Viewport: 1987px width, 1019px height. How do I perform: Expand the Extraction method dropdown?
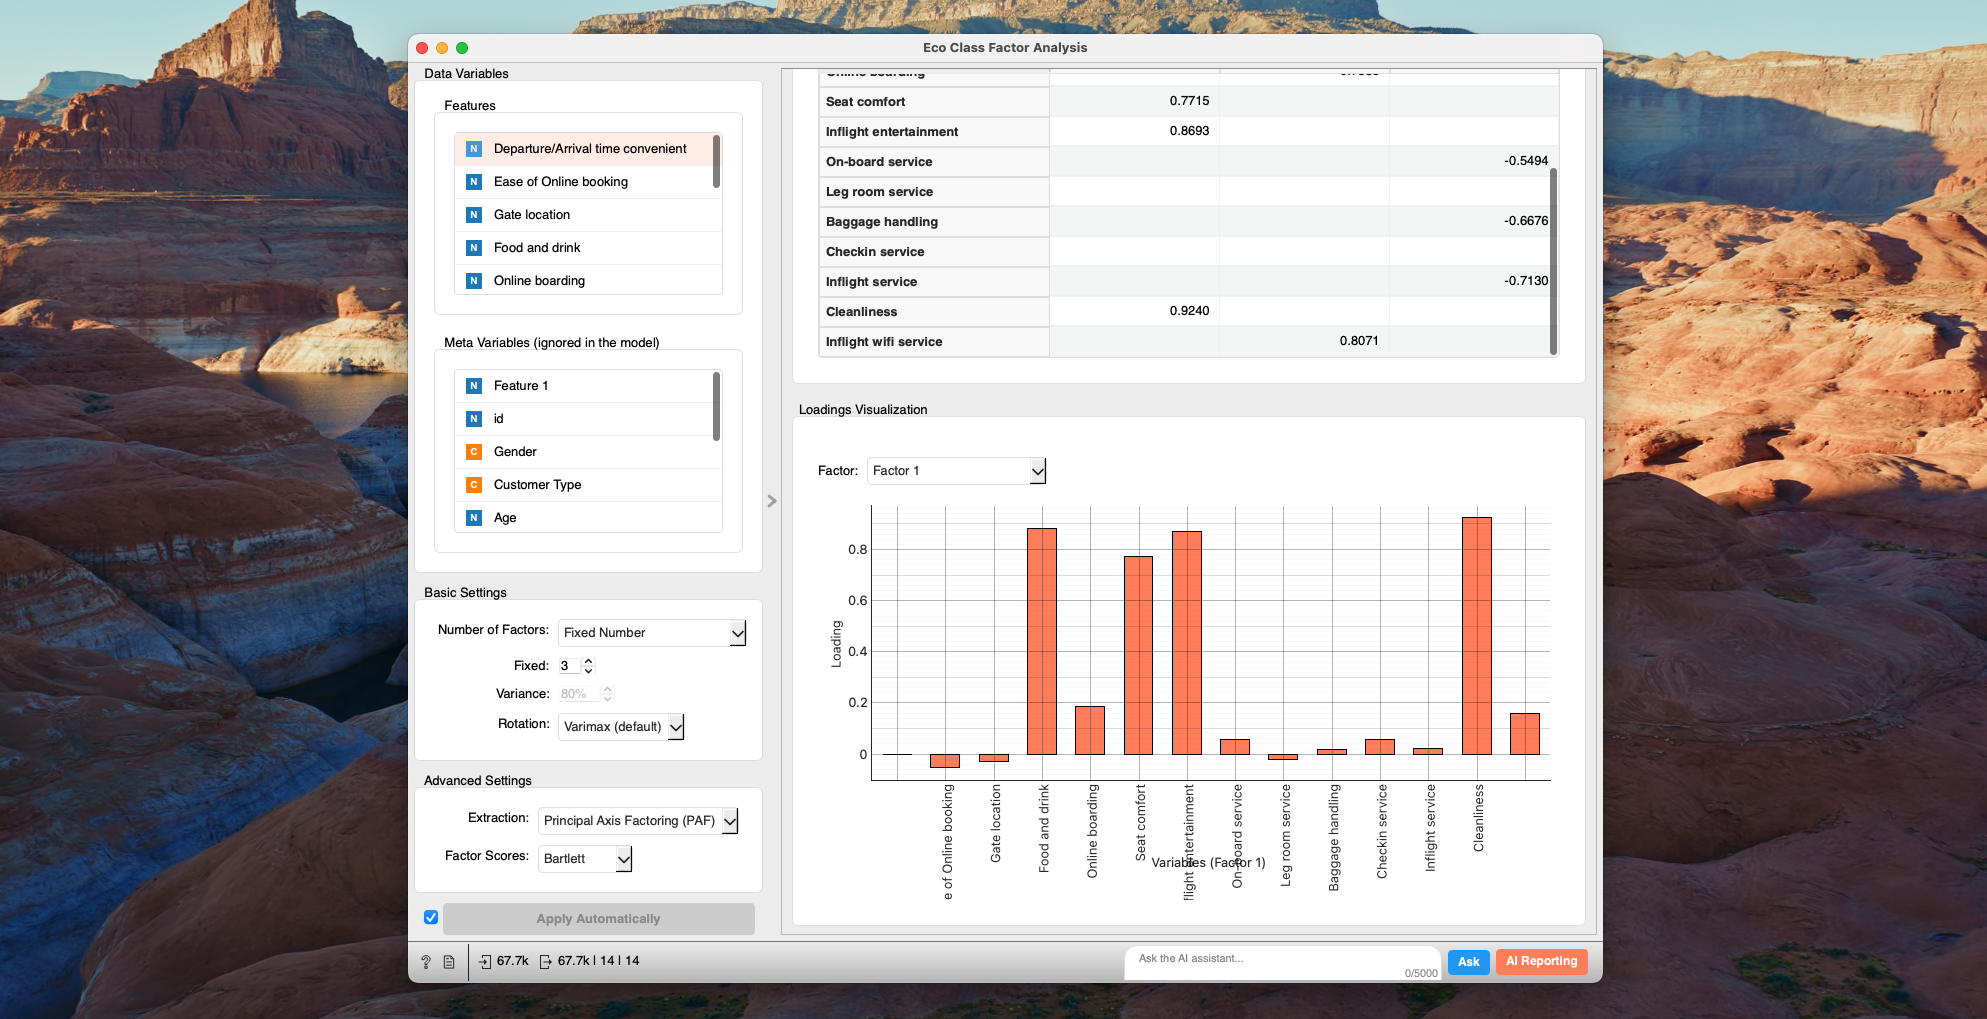click(637, 821)
